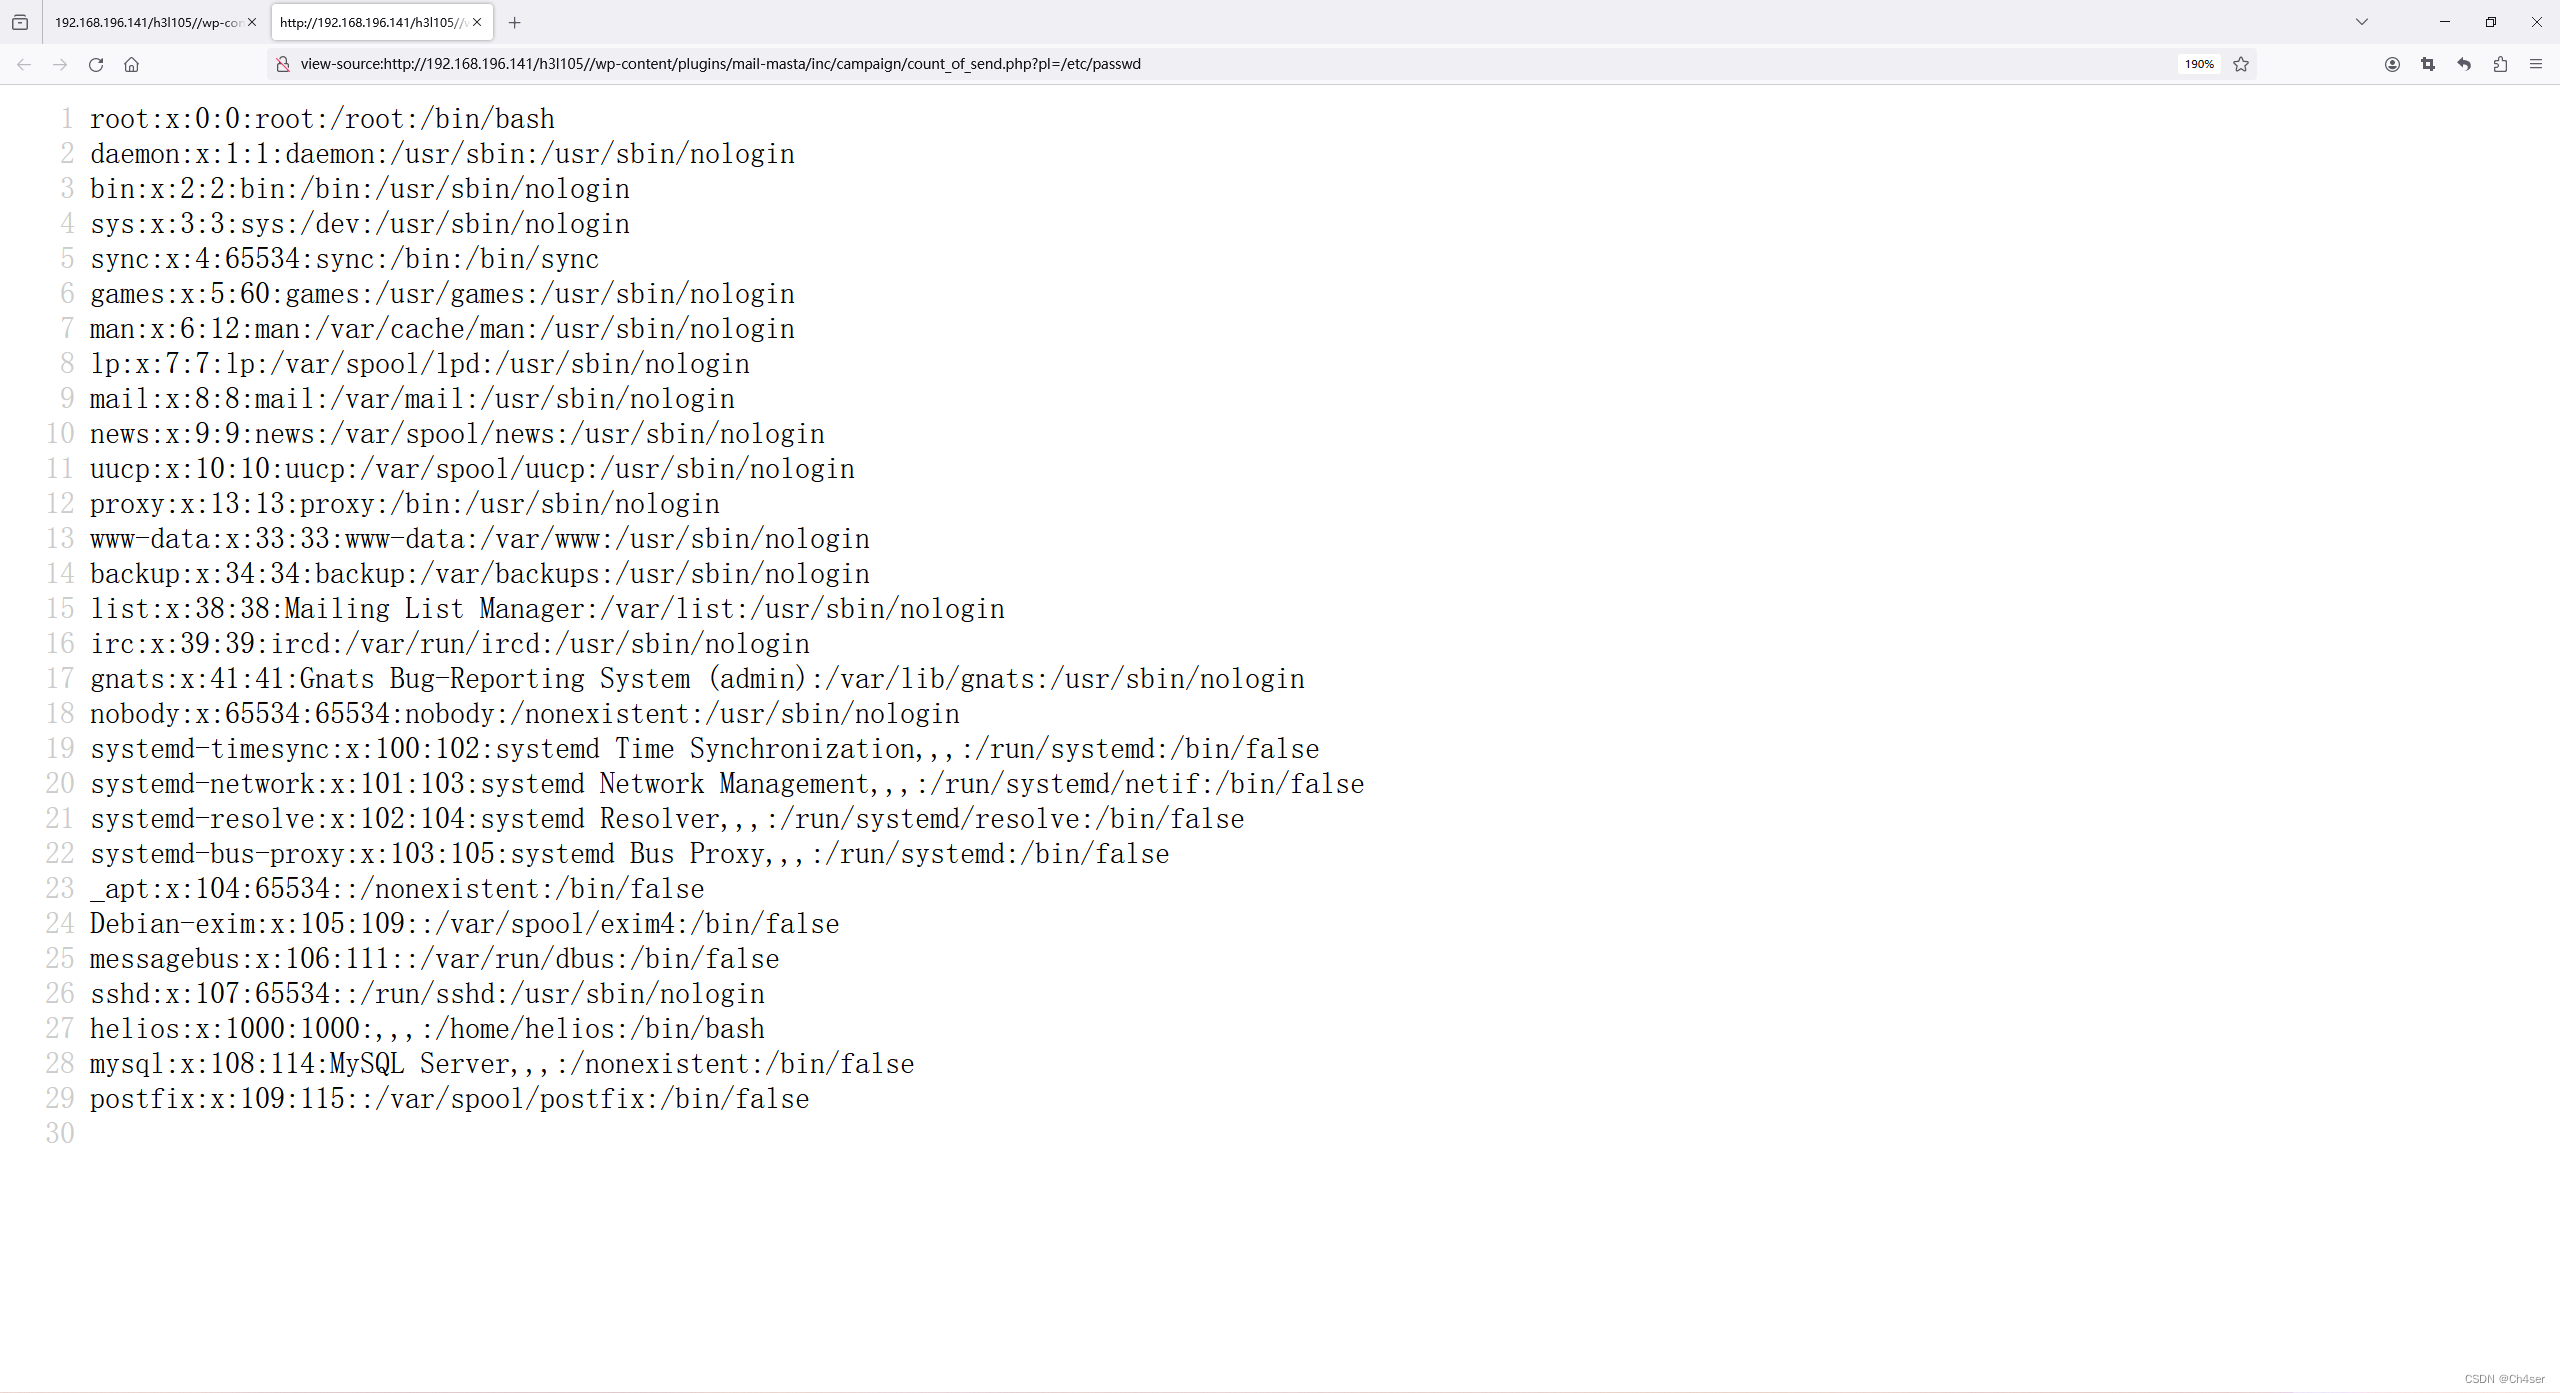Close the first wp-content tab
This screenshot has height=1393, width=2560.
coord(251,21)
